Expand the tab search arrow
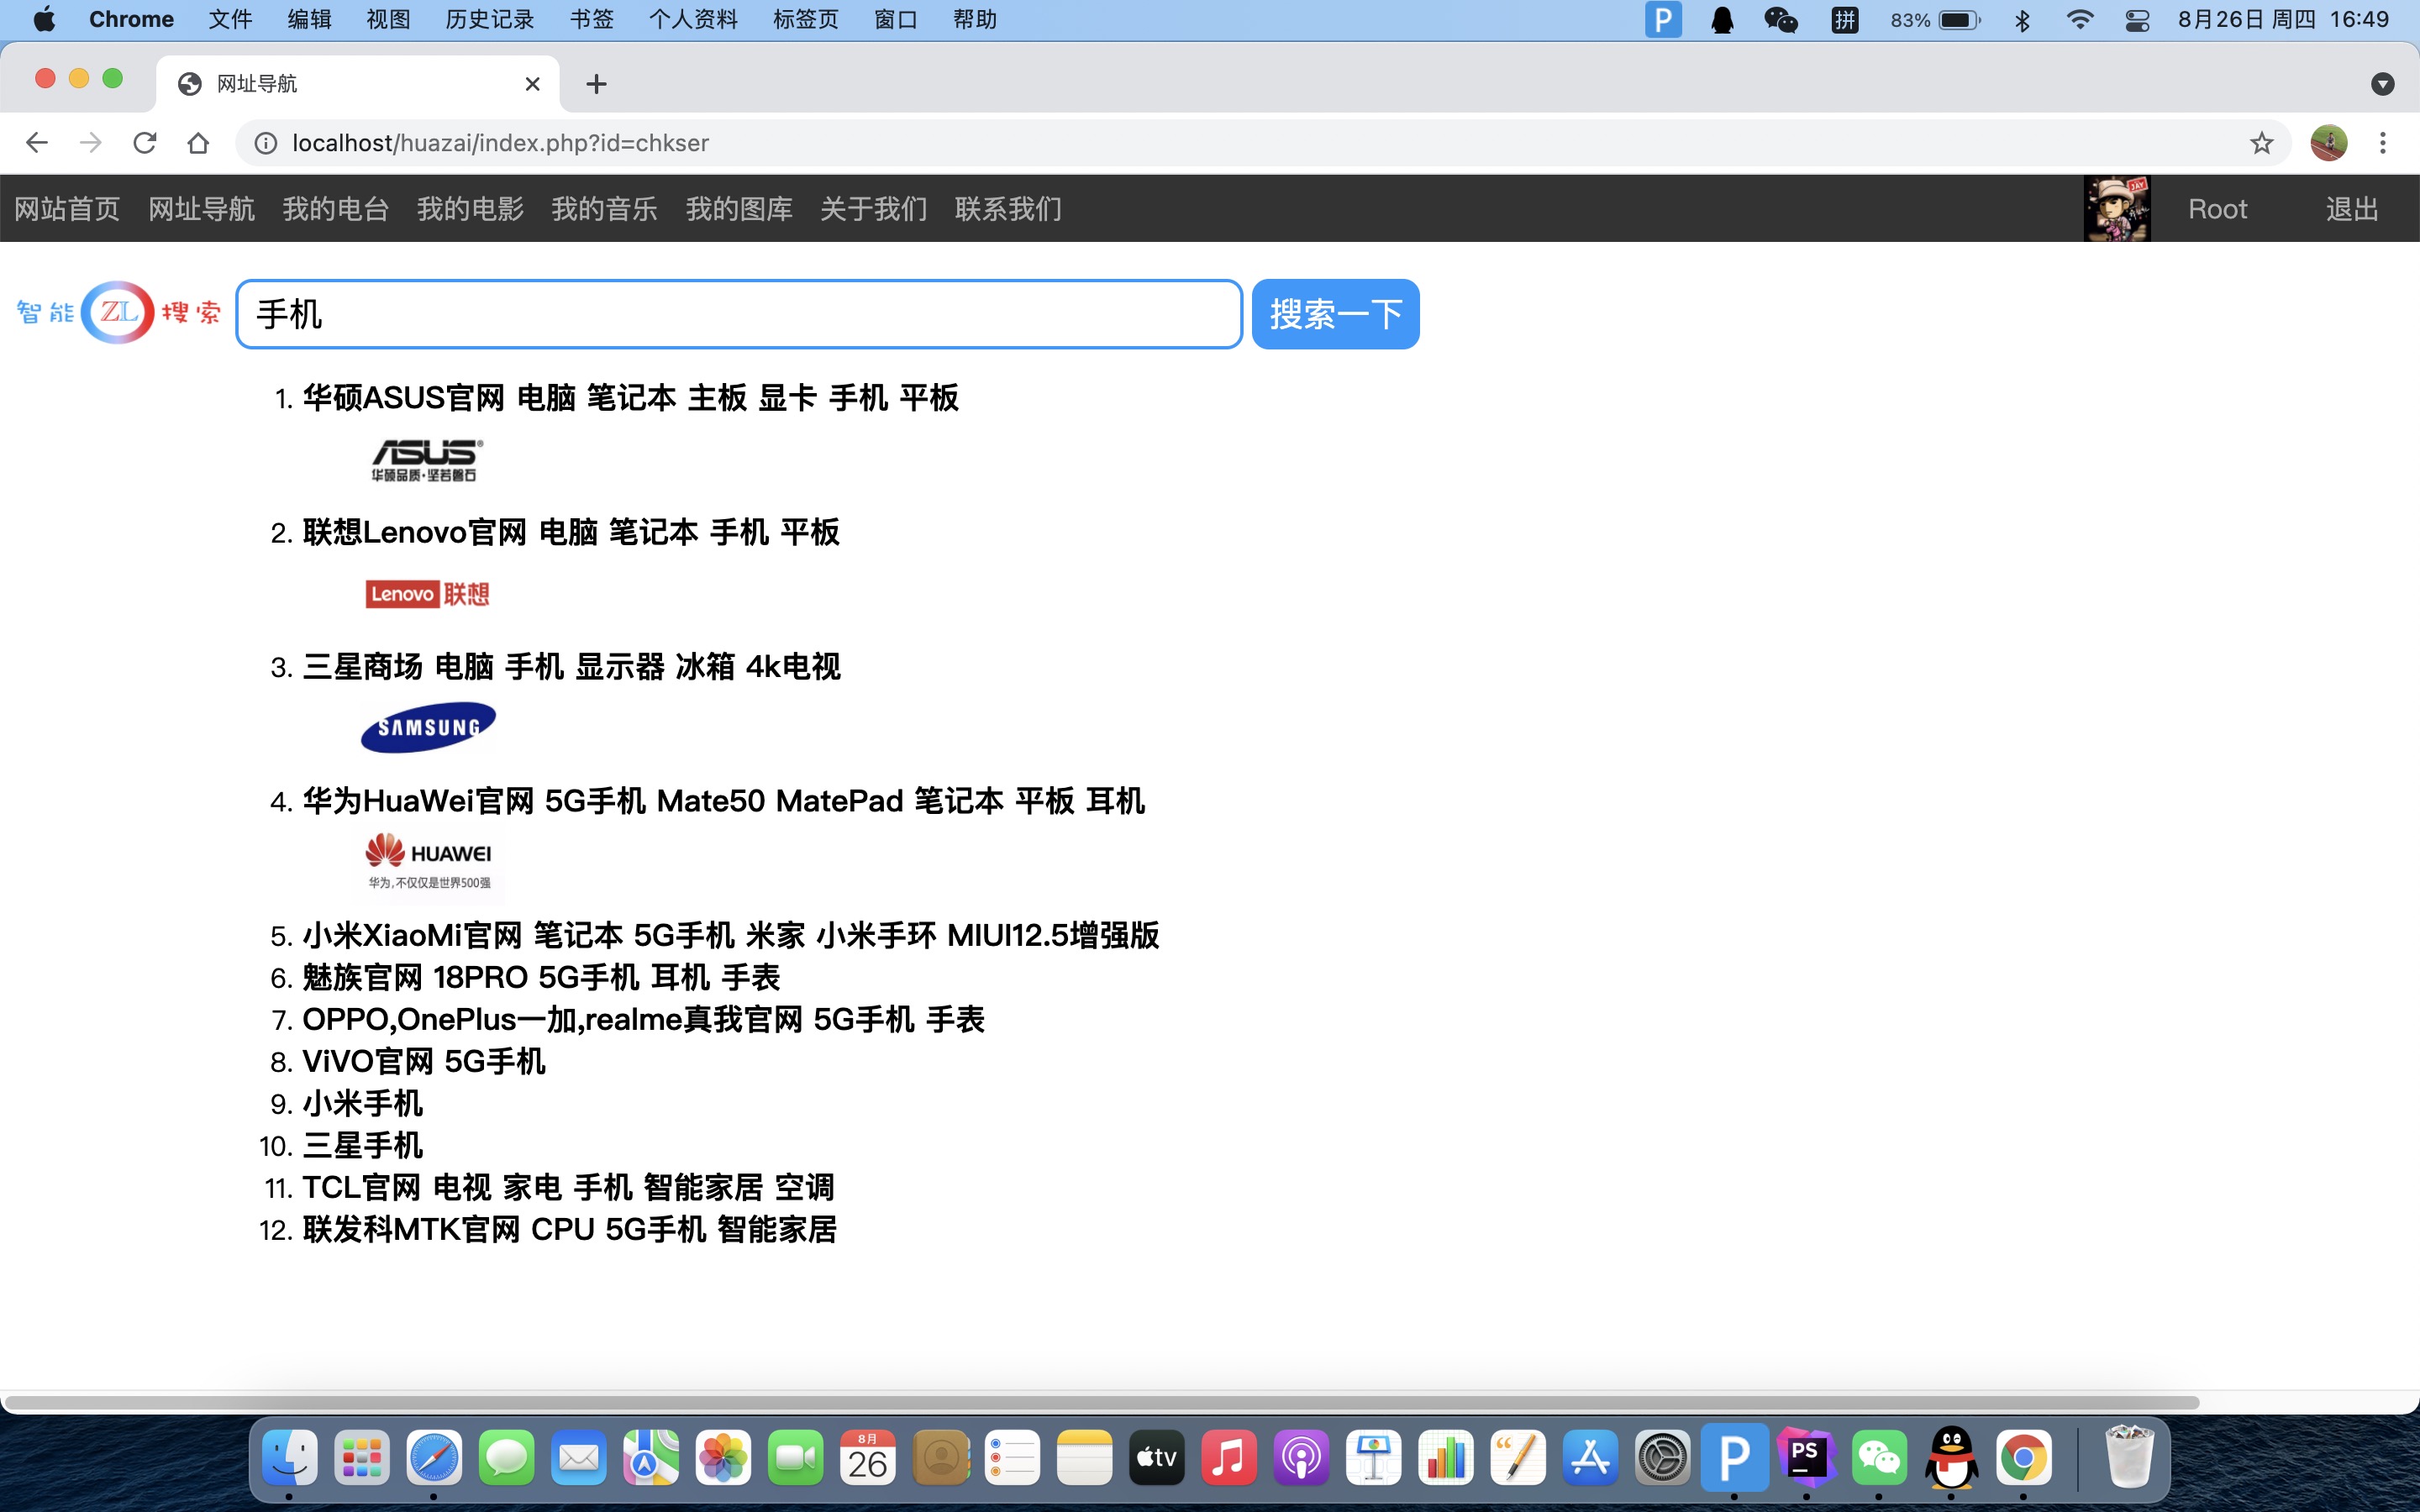 click(2382, 84)
